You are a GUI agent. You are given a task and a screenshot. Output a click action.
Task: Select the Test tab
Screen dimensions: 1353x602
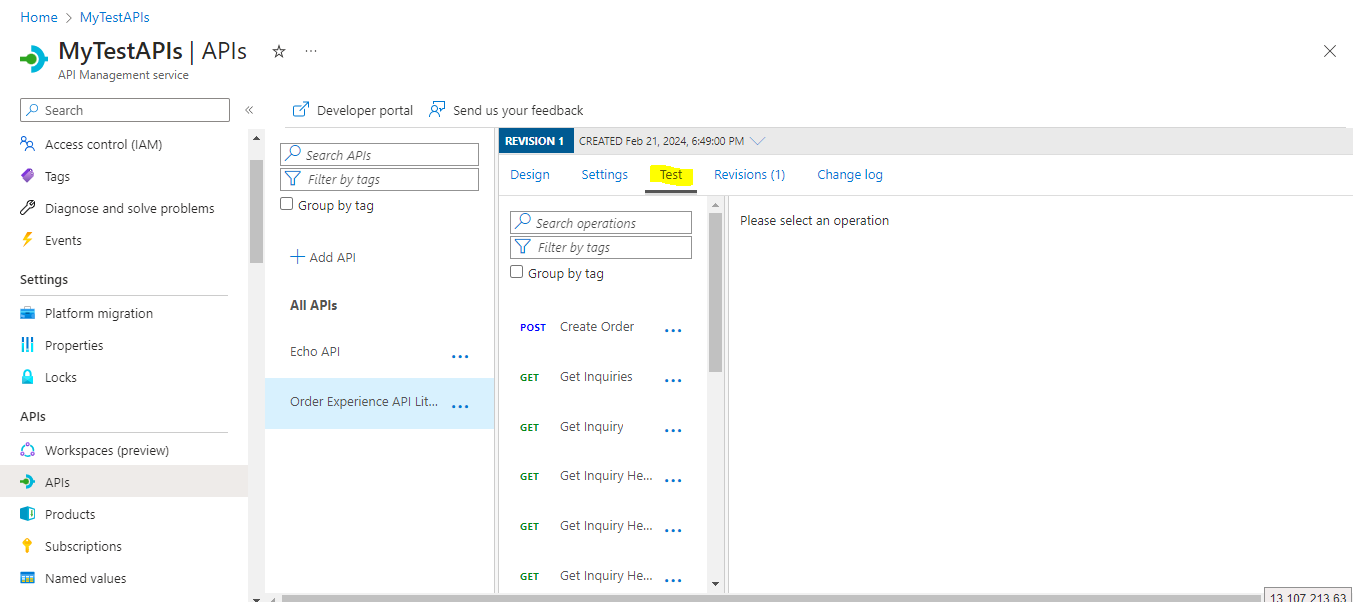click(x=671, y=175)
